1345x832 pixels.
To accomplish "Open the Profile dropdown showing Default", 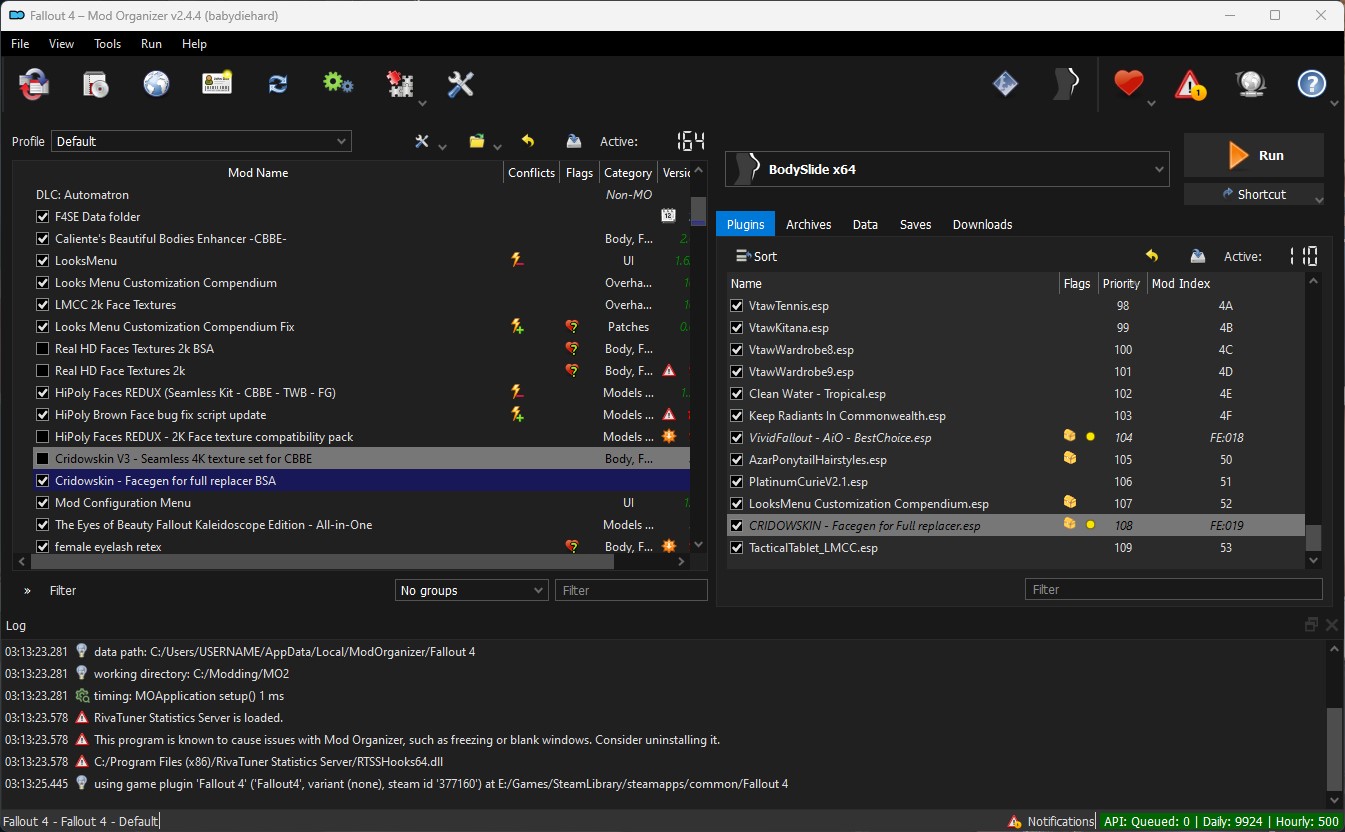I will tap(201, 142).
